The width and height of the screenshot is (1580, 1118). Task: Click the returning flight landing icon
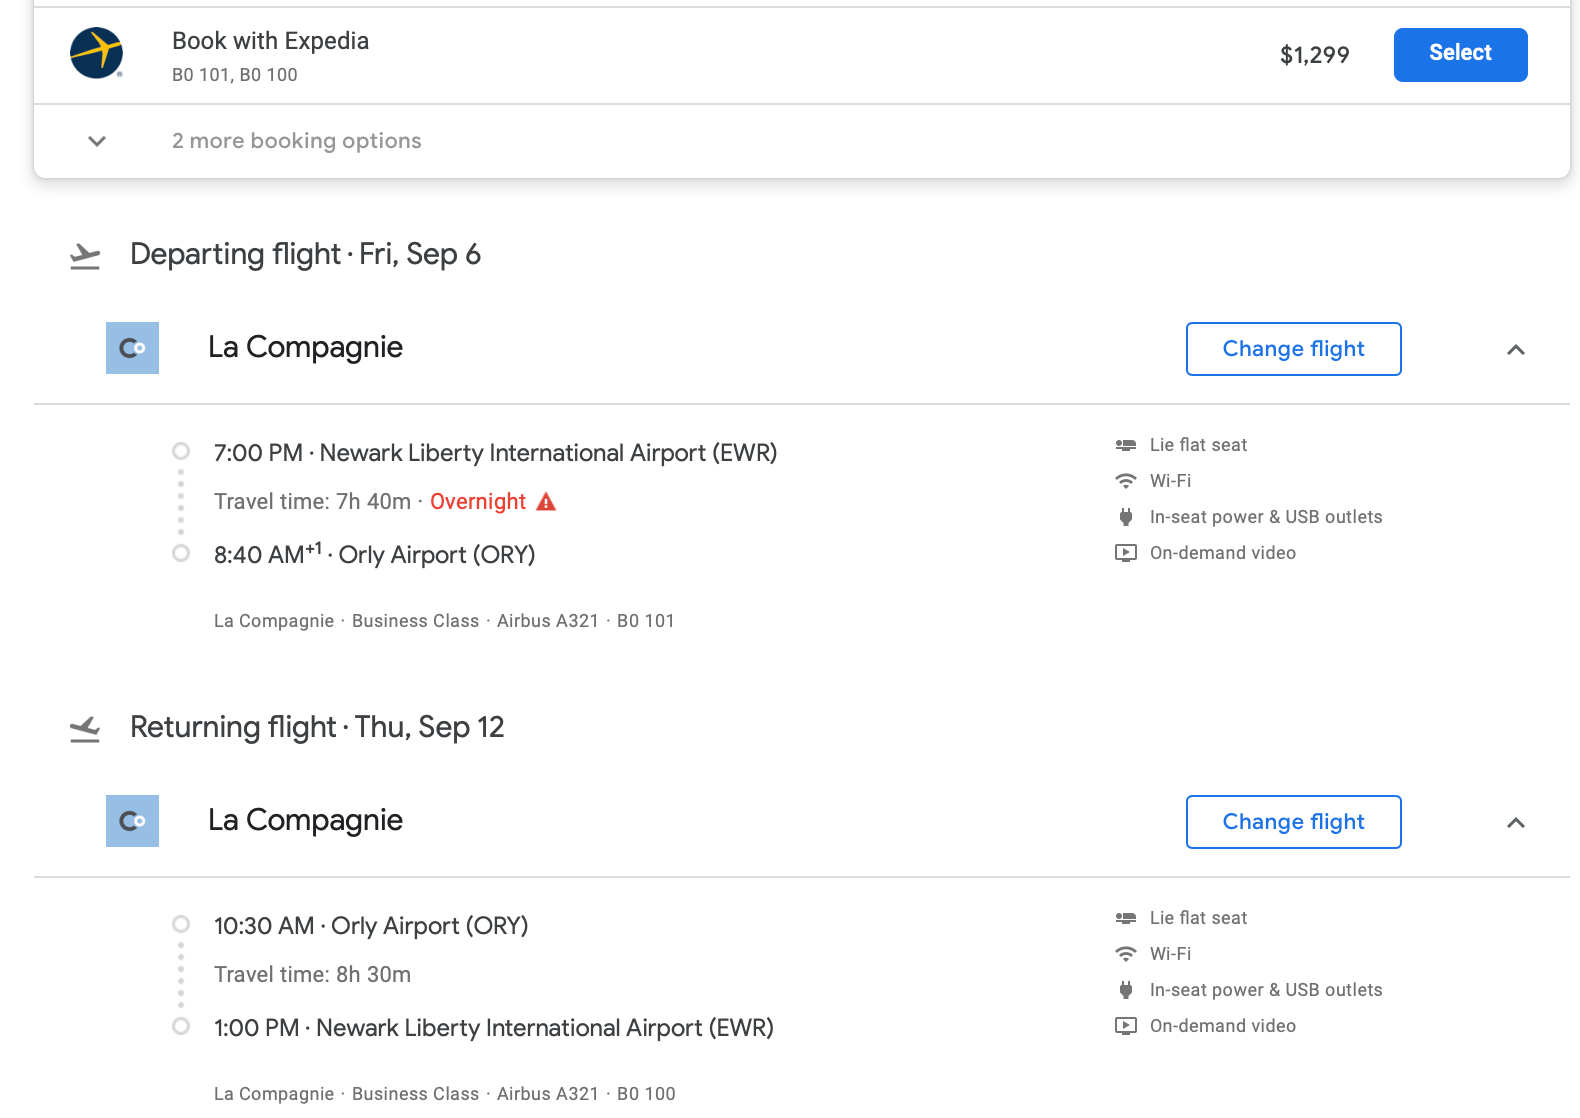[x=85, y=730]
